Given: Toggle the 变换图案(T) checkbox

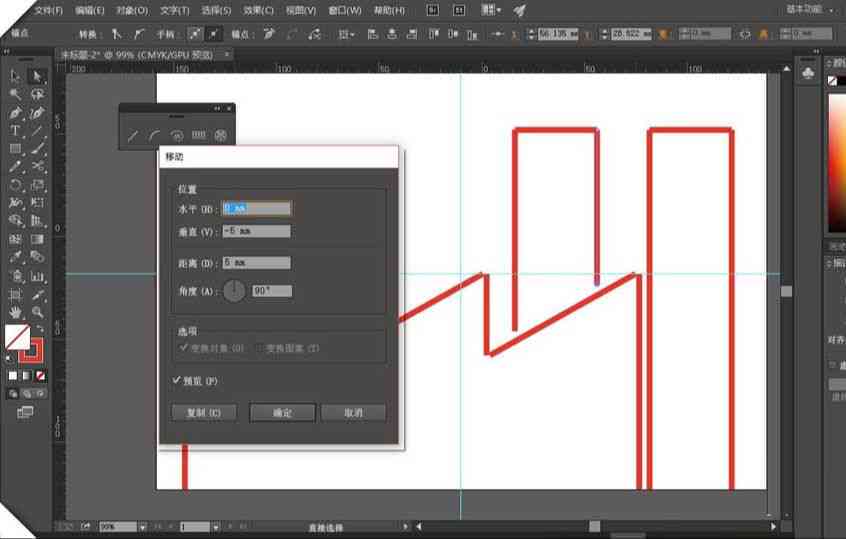Looking at the screenshot, I should 259,348.
